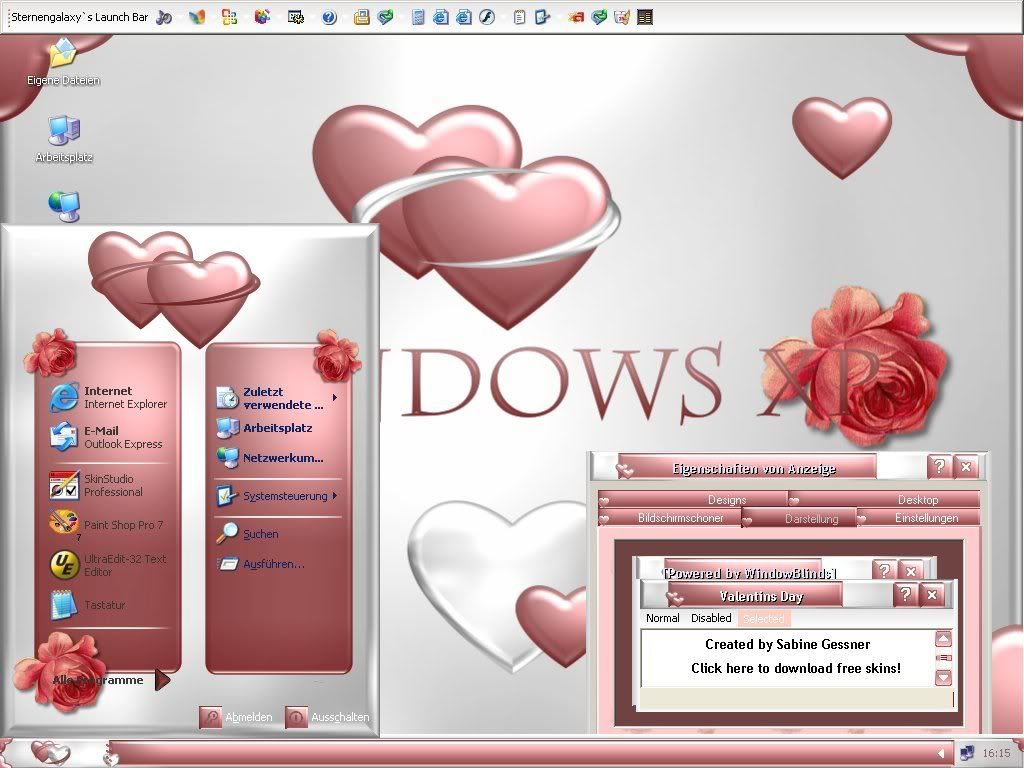Open Arbeitsplatz in the start menu
The image size is (1024, 768).
pos(264,428)
